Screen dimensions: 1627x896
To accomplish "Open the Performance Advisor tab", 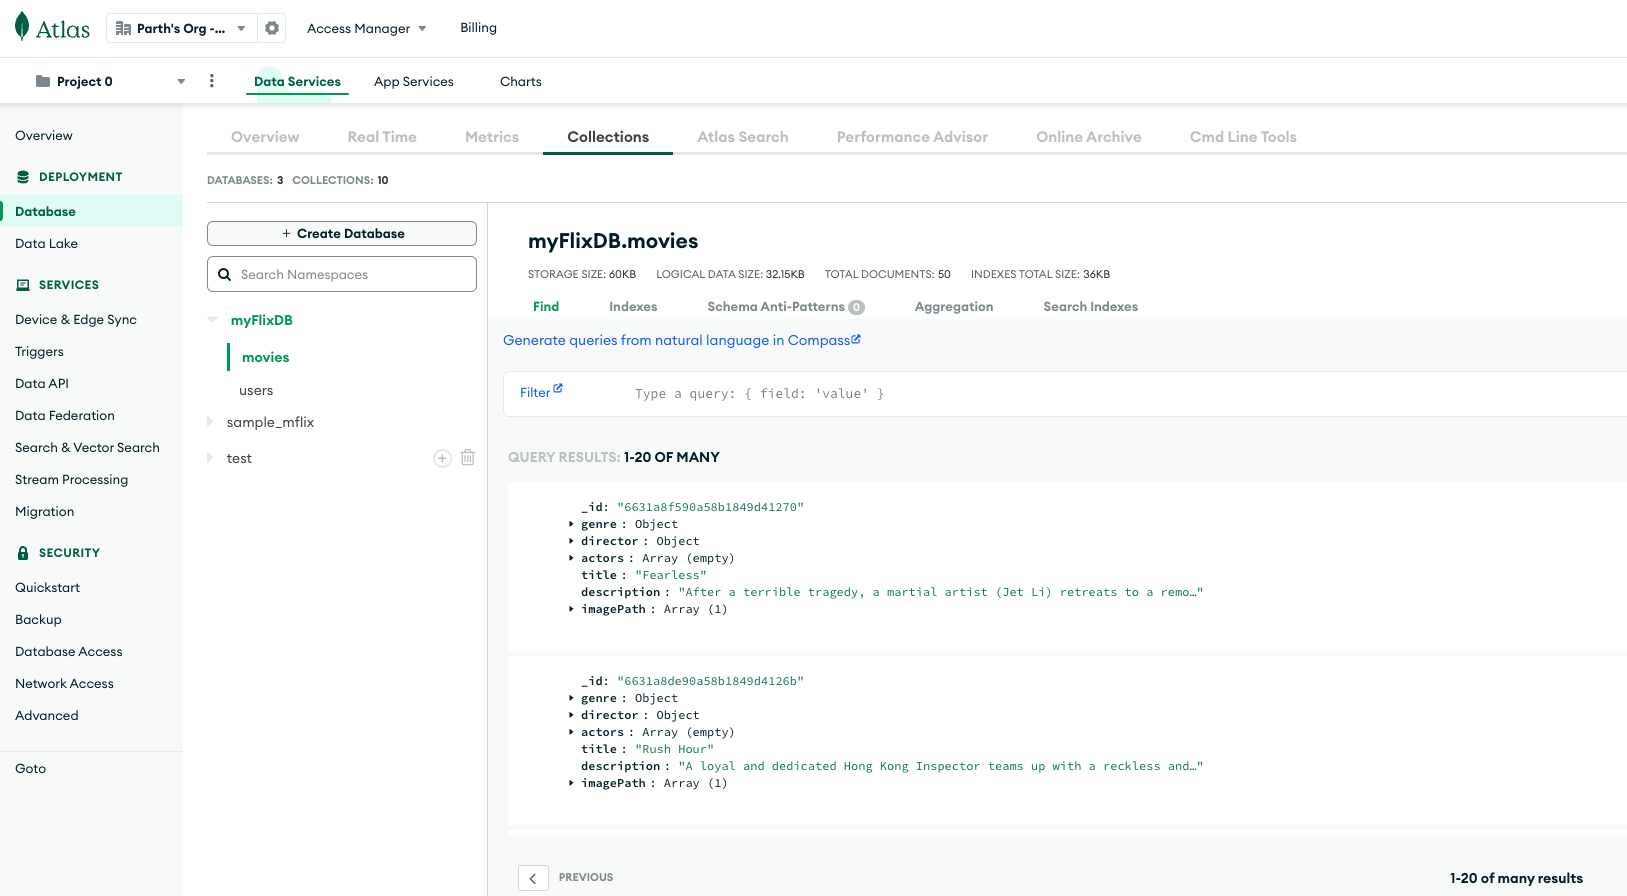I will coord(912,137).
